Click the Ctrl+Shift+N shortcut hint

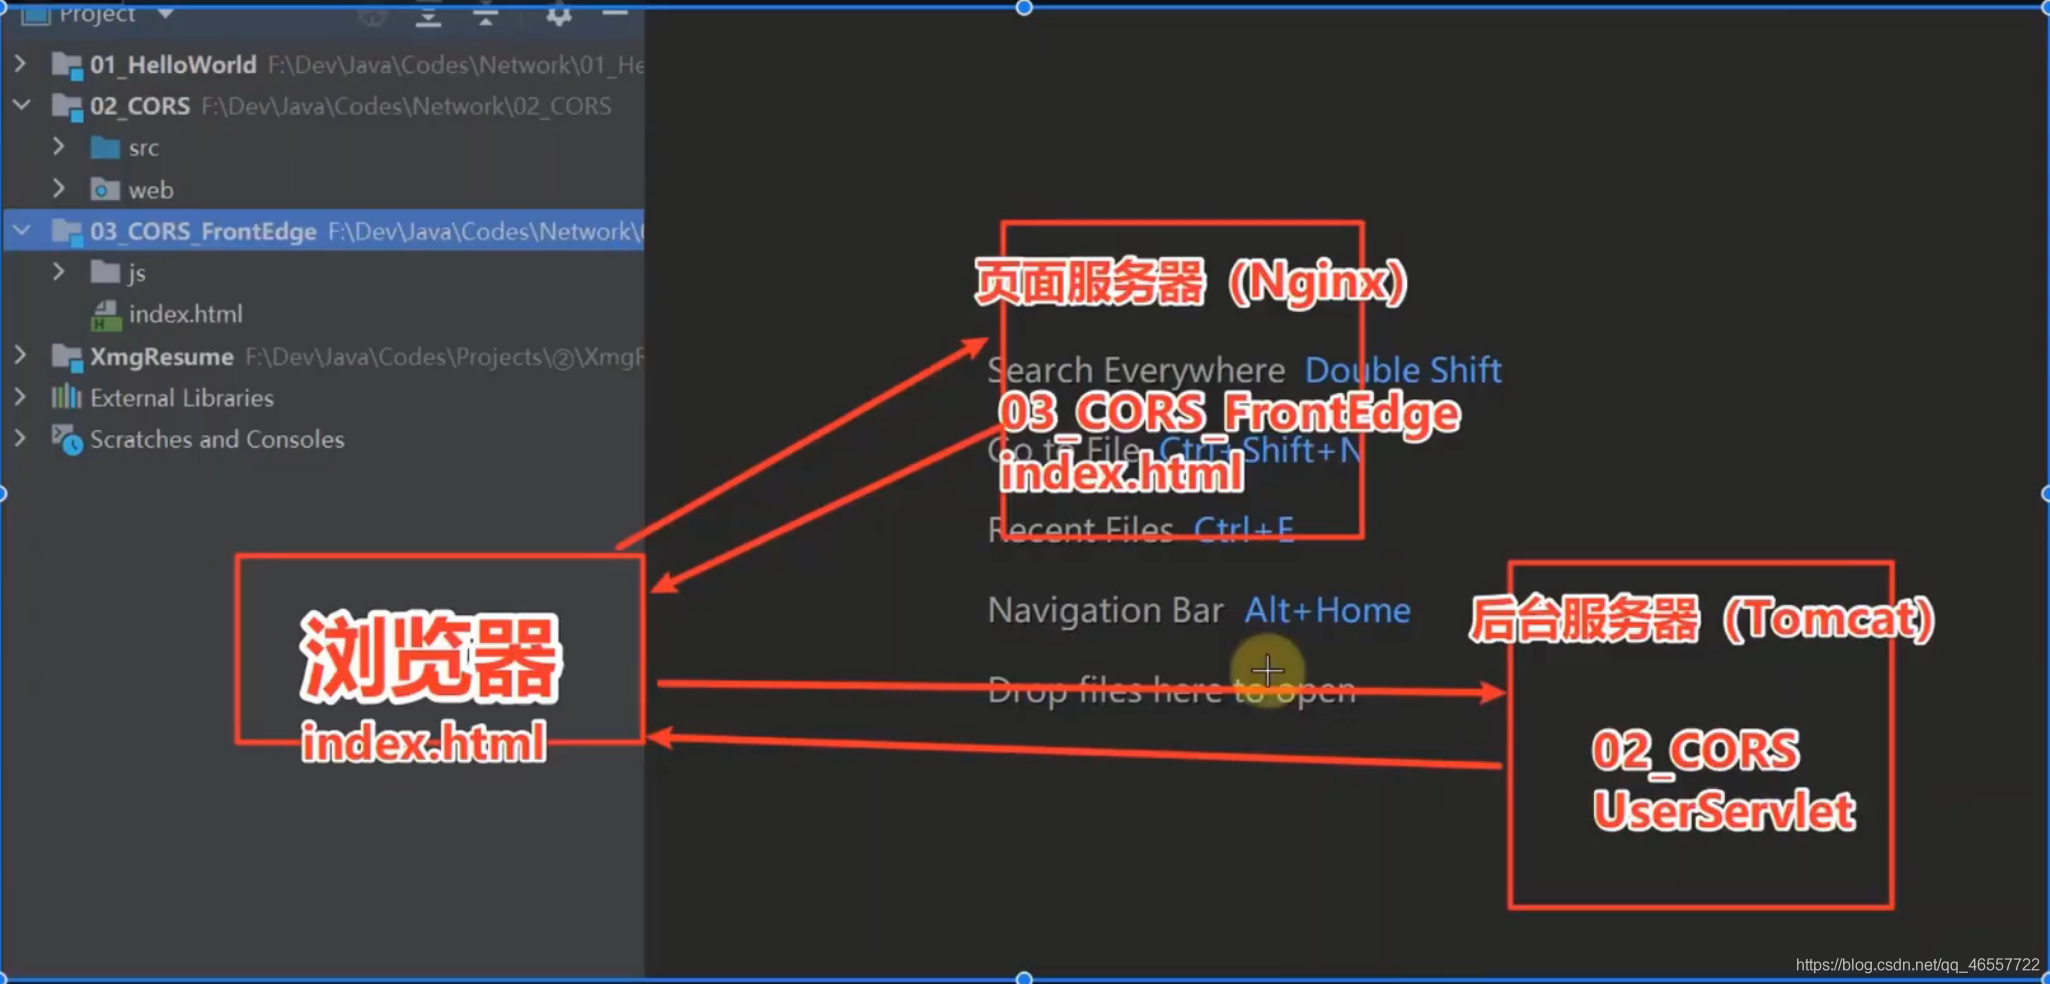[1259, 450]
